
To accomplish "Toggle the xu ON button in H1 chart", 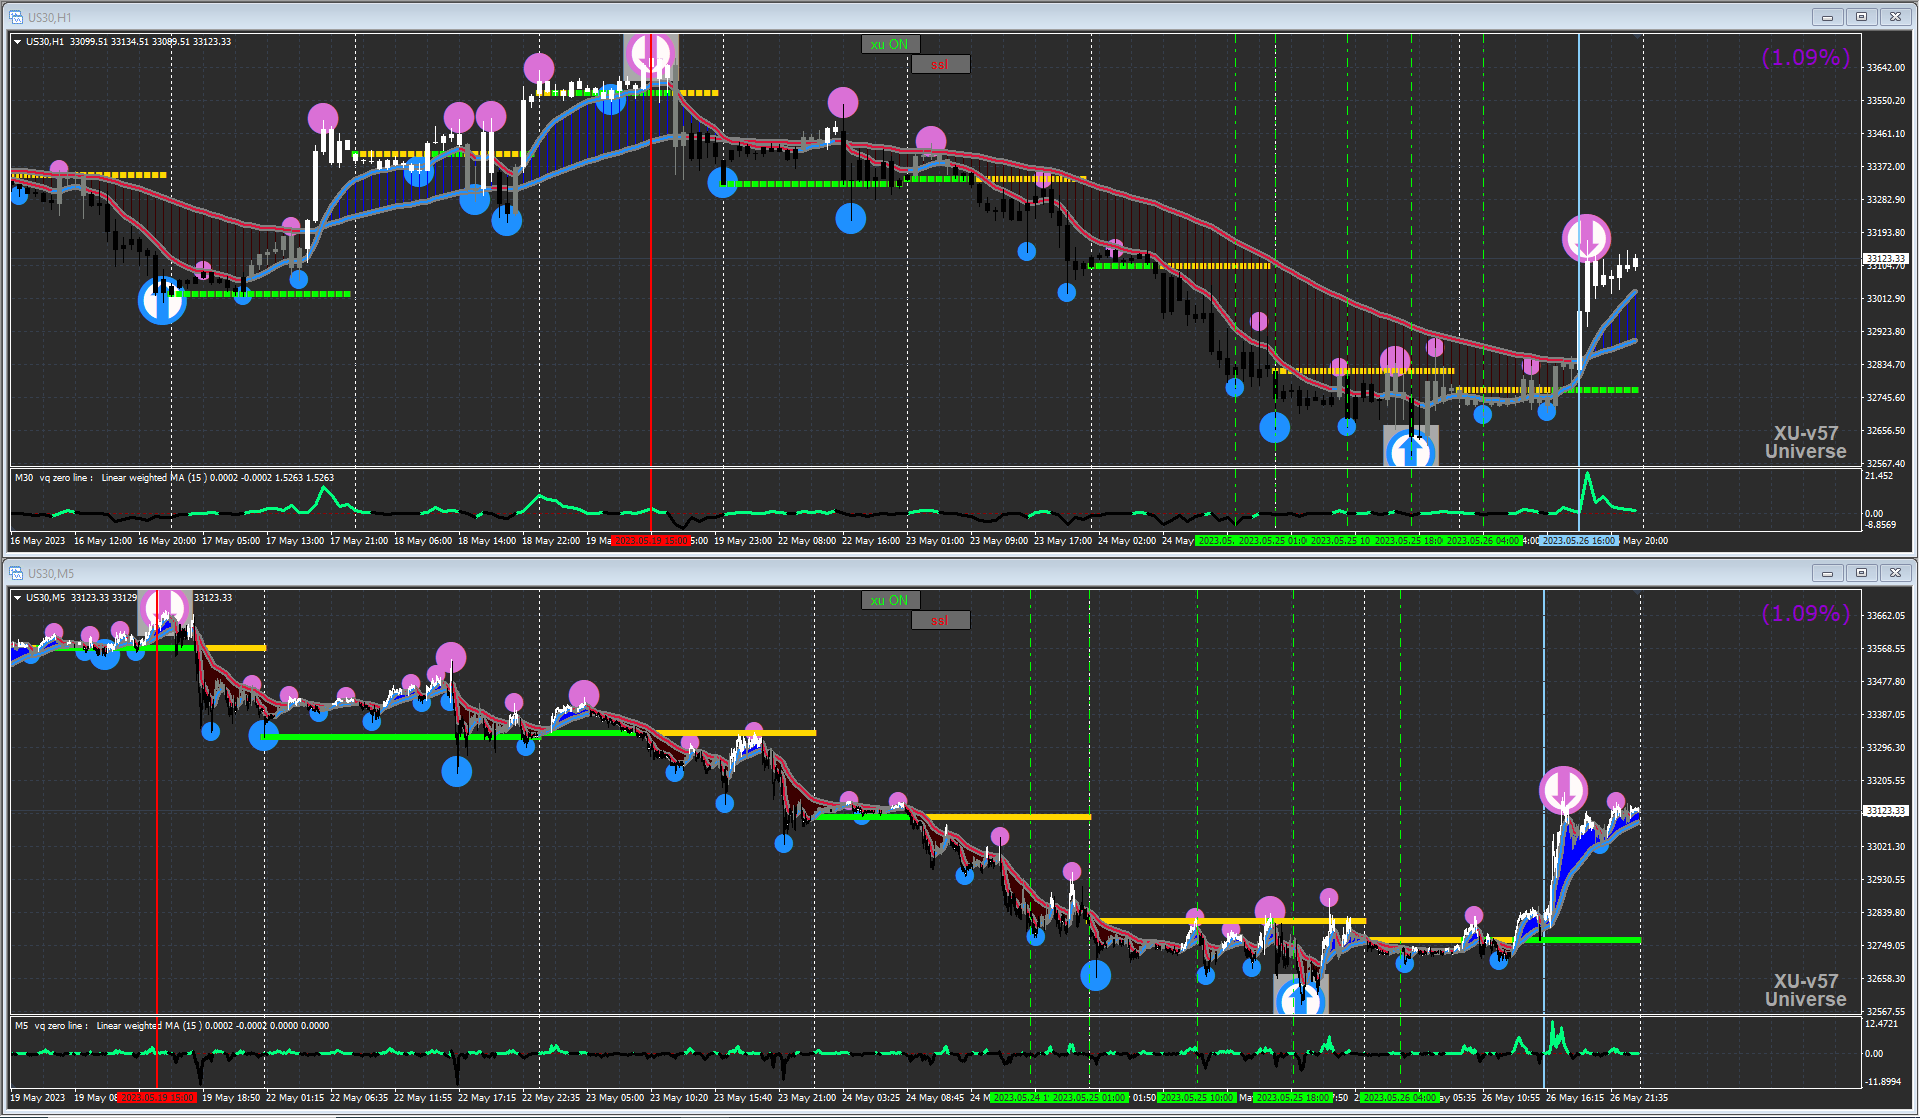I will [889, 44].
